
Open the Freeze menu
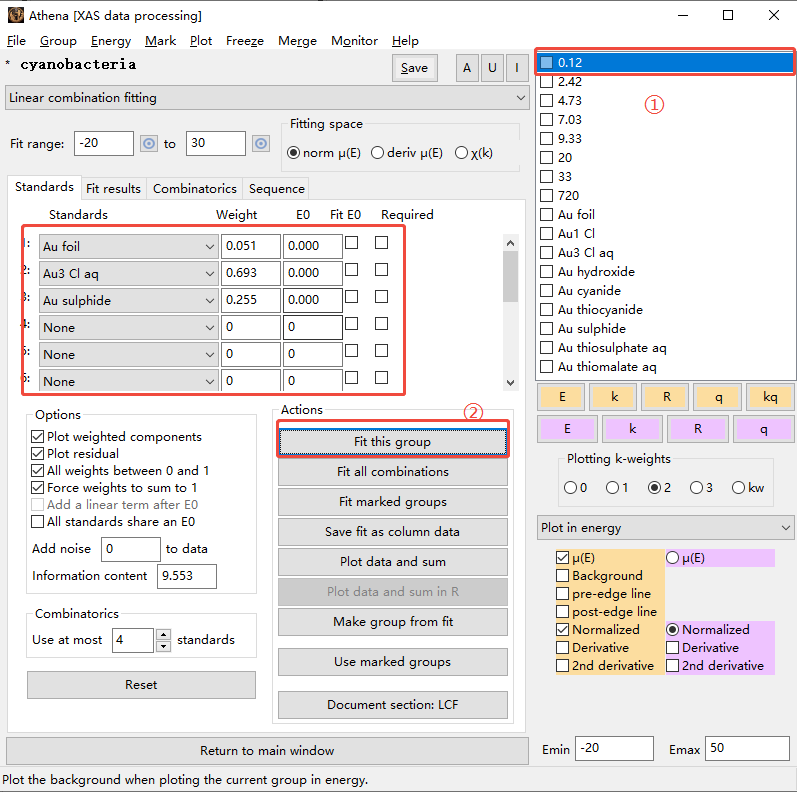tap(244, 41)
